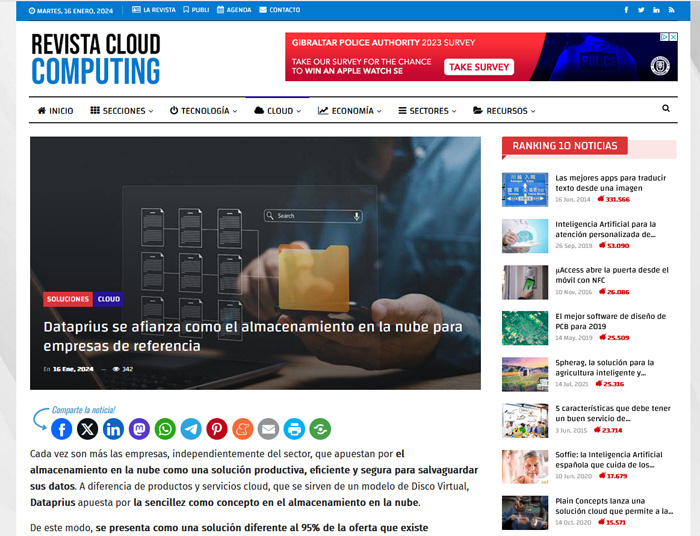
Task: Open the Cloud category tag on article
Action: tap(108, 299)
